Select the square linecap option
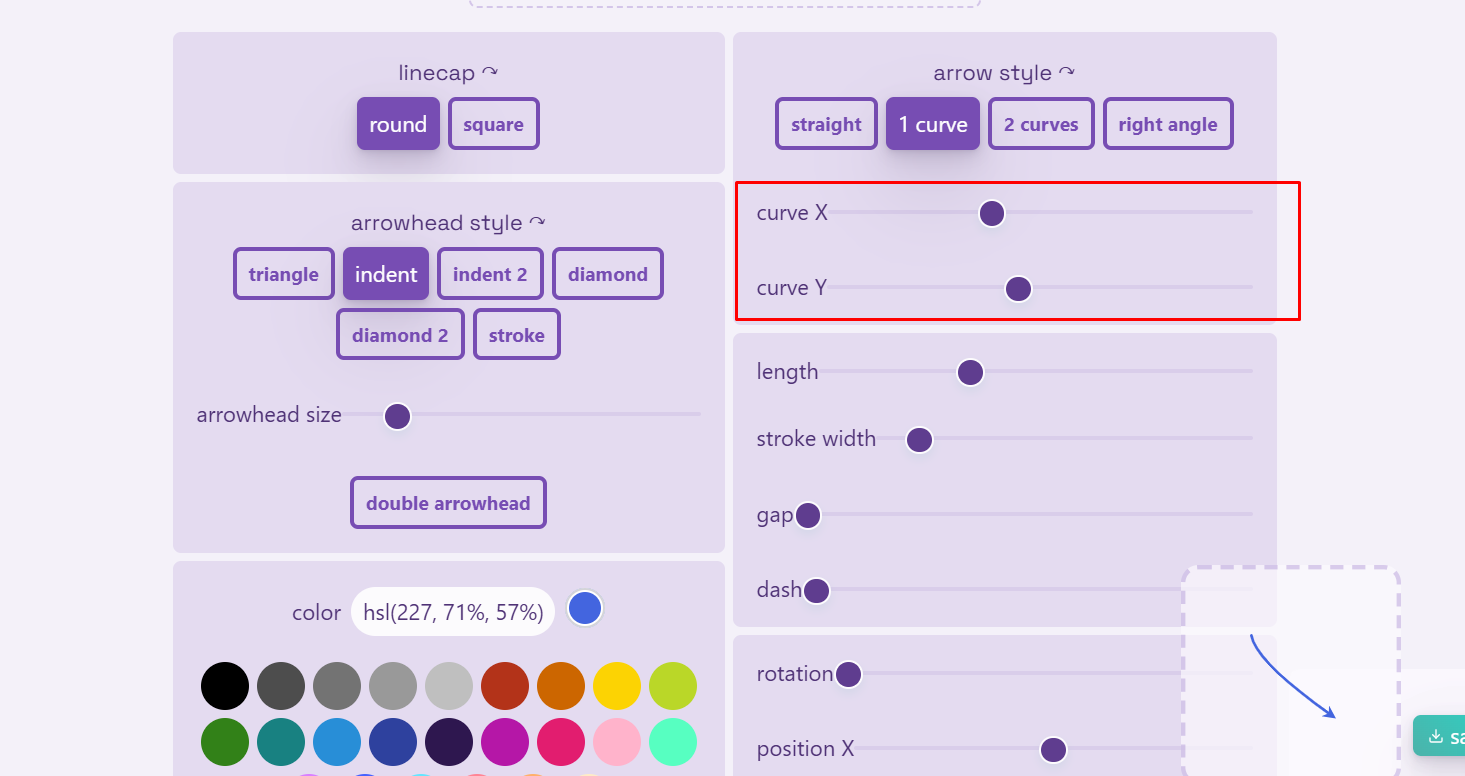Viewport: 1465px width, 776px height. click(x=493, y=124)
